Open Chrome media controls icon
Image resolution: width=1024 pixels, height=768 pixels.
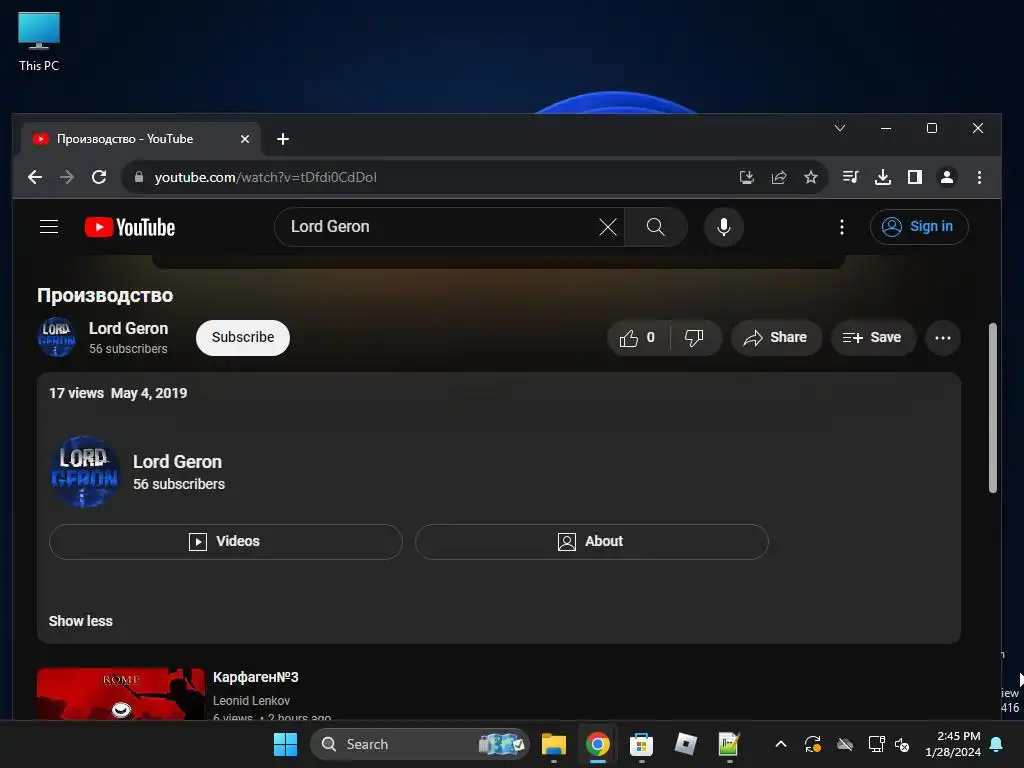click(850, 177)
